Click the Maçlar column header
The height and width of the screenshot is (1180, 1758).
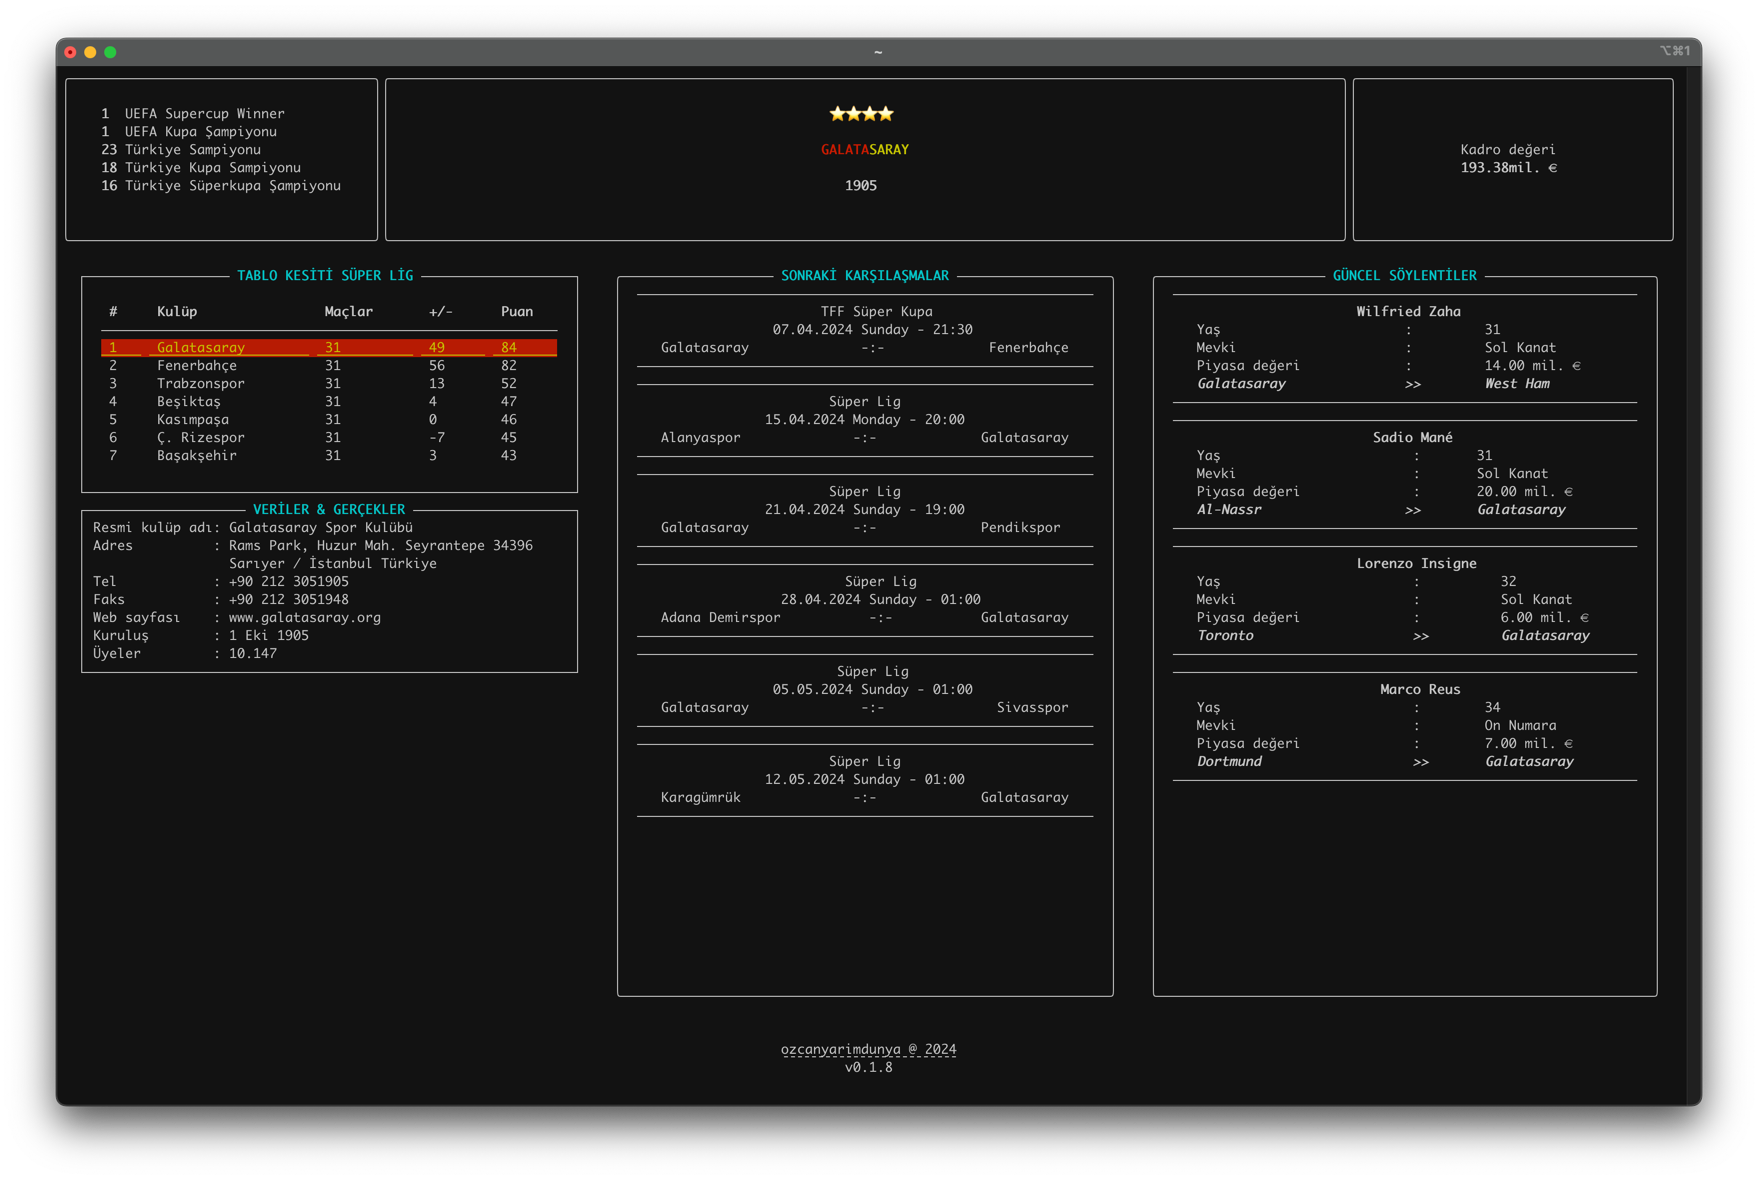349,311
